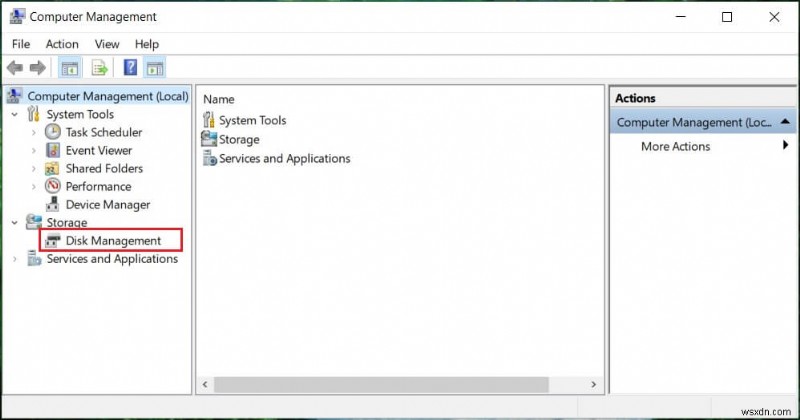Collapse the System Tools tree node
Image resolution: width=800 pixels, height=420 pixels.
(x=15, y=114)
